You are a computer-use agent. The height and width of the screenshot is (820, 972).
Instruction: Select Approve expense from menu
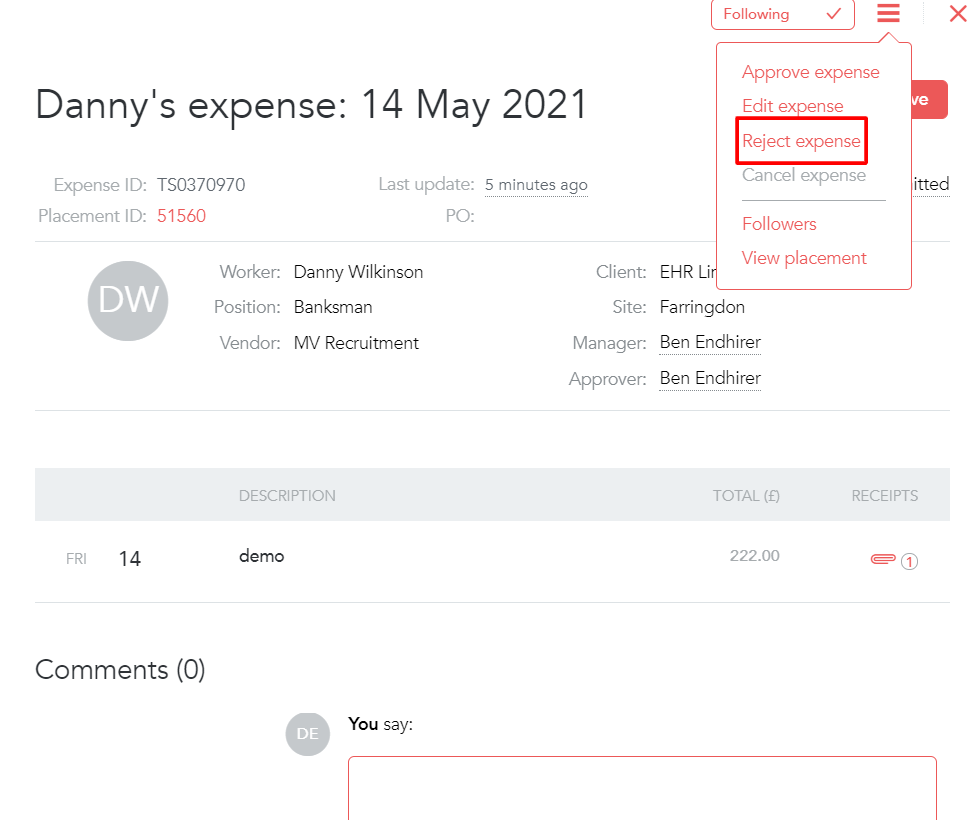coord(810,72)
